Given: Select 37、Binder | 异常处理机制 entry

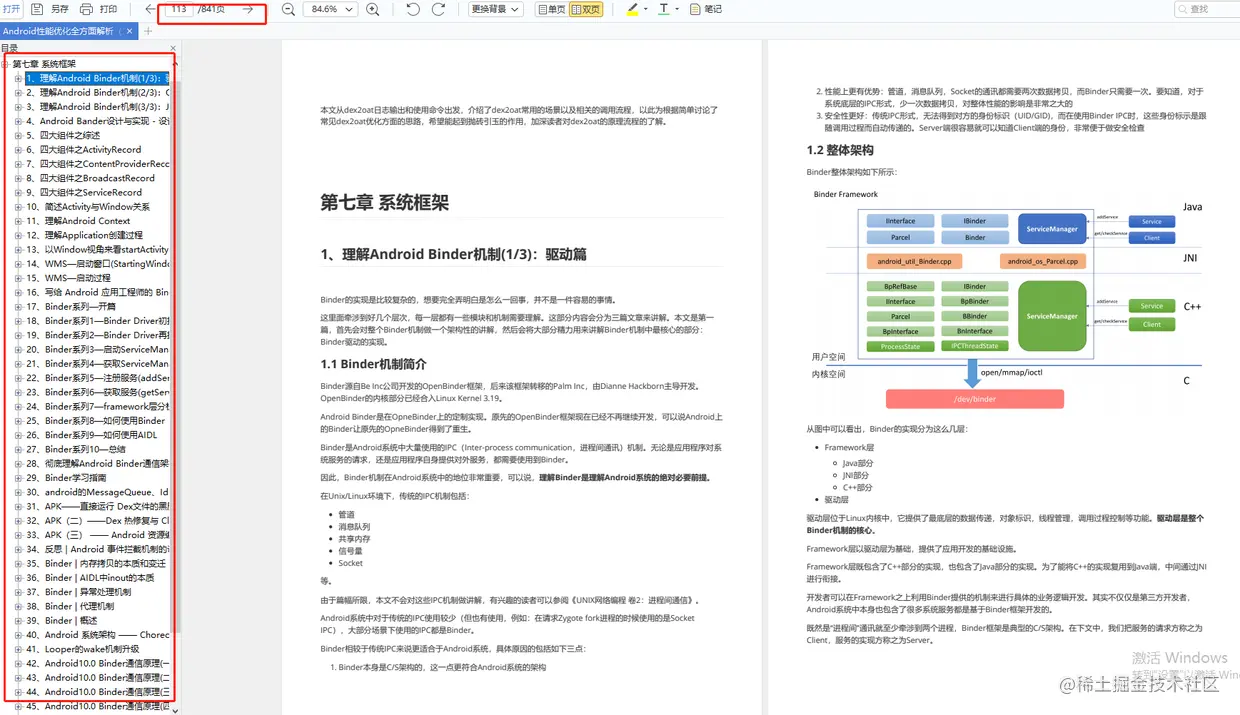Looking at the screenshot, I should coord(79,592).
